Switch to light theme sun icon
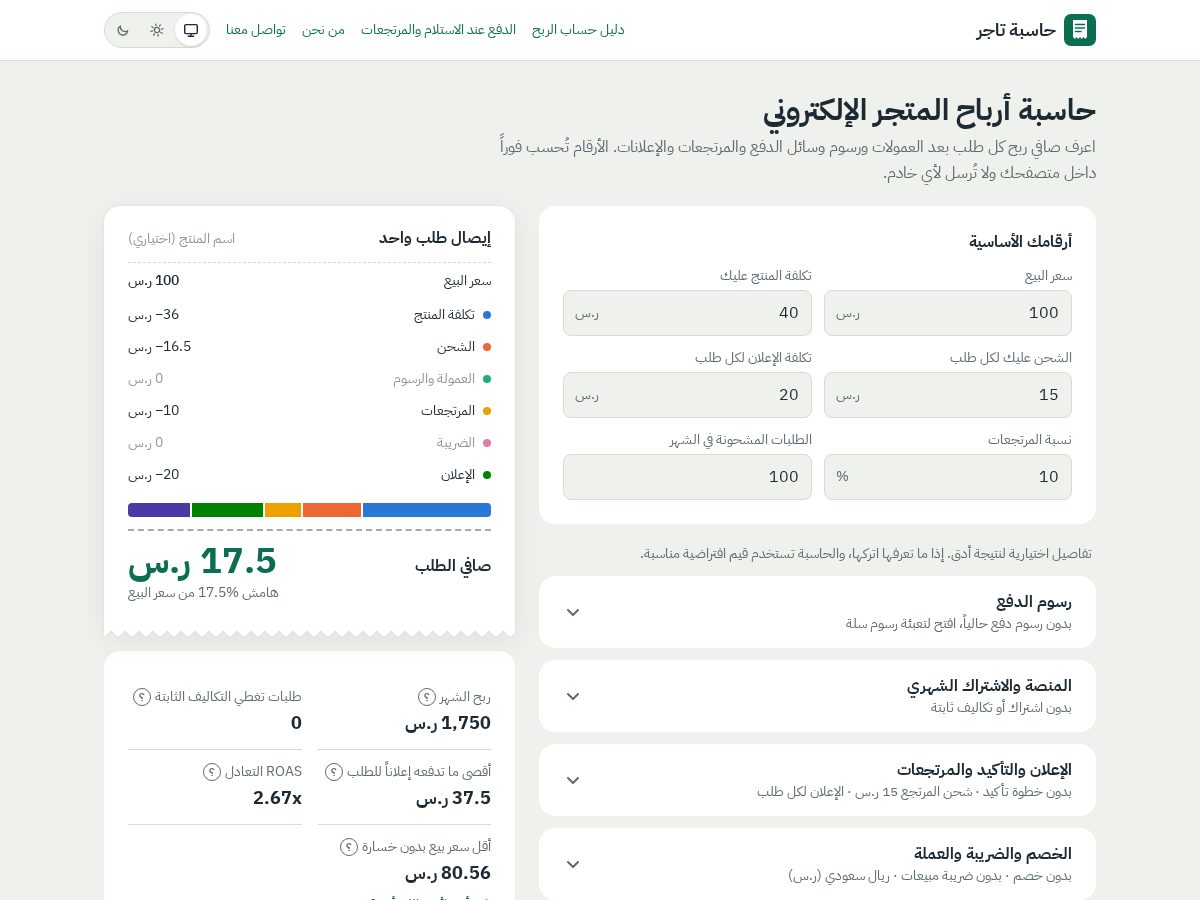 pos(157,30)
